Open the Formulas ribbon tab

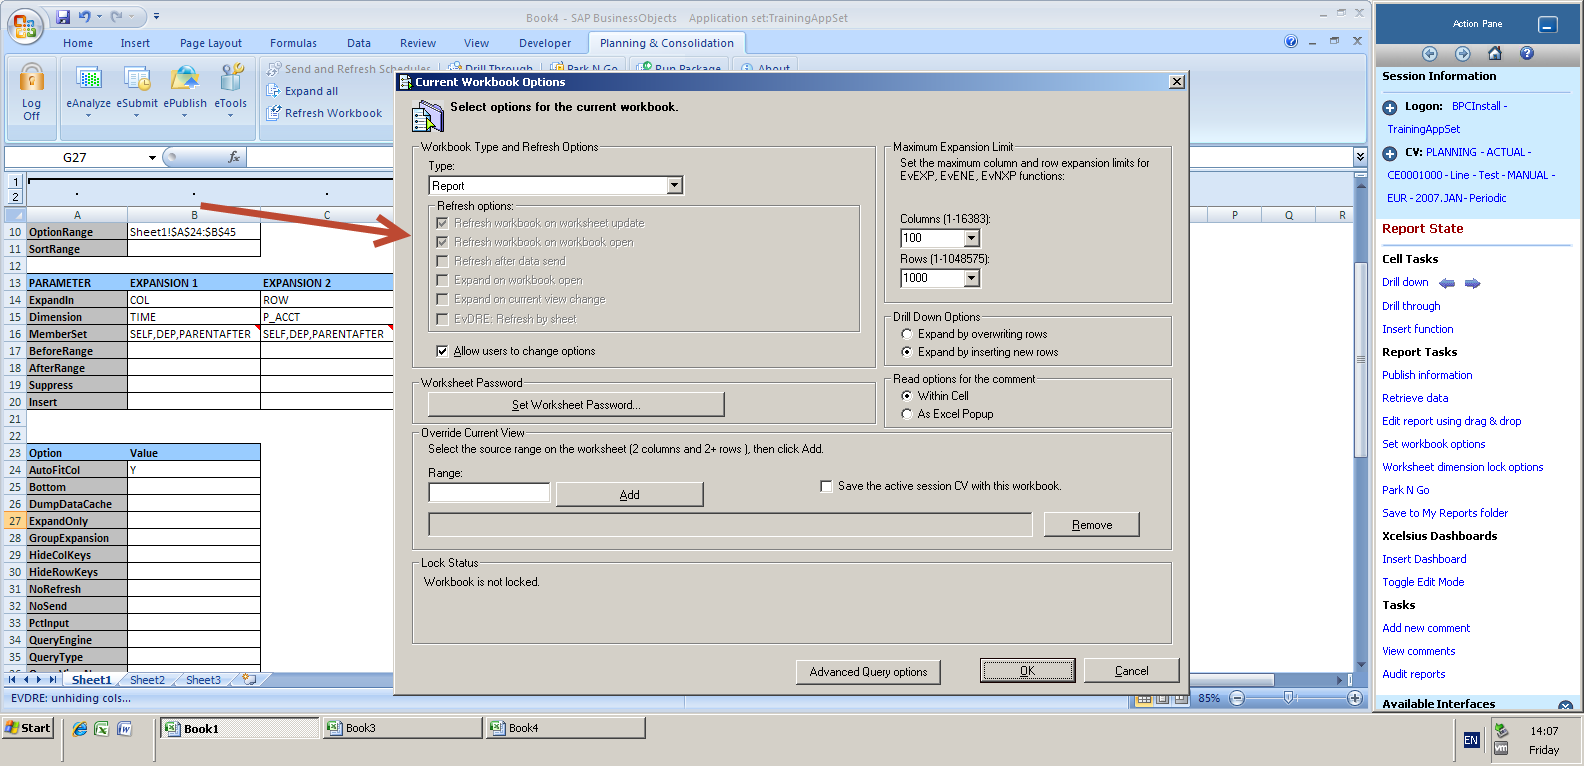[x=293, y=43]
